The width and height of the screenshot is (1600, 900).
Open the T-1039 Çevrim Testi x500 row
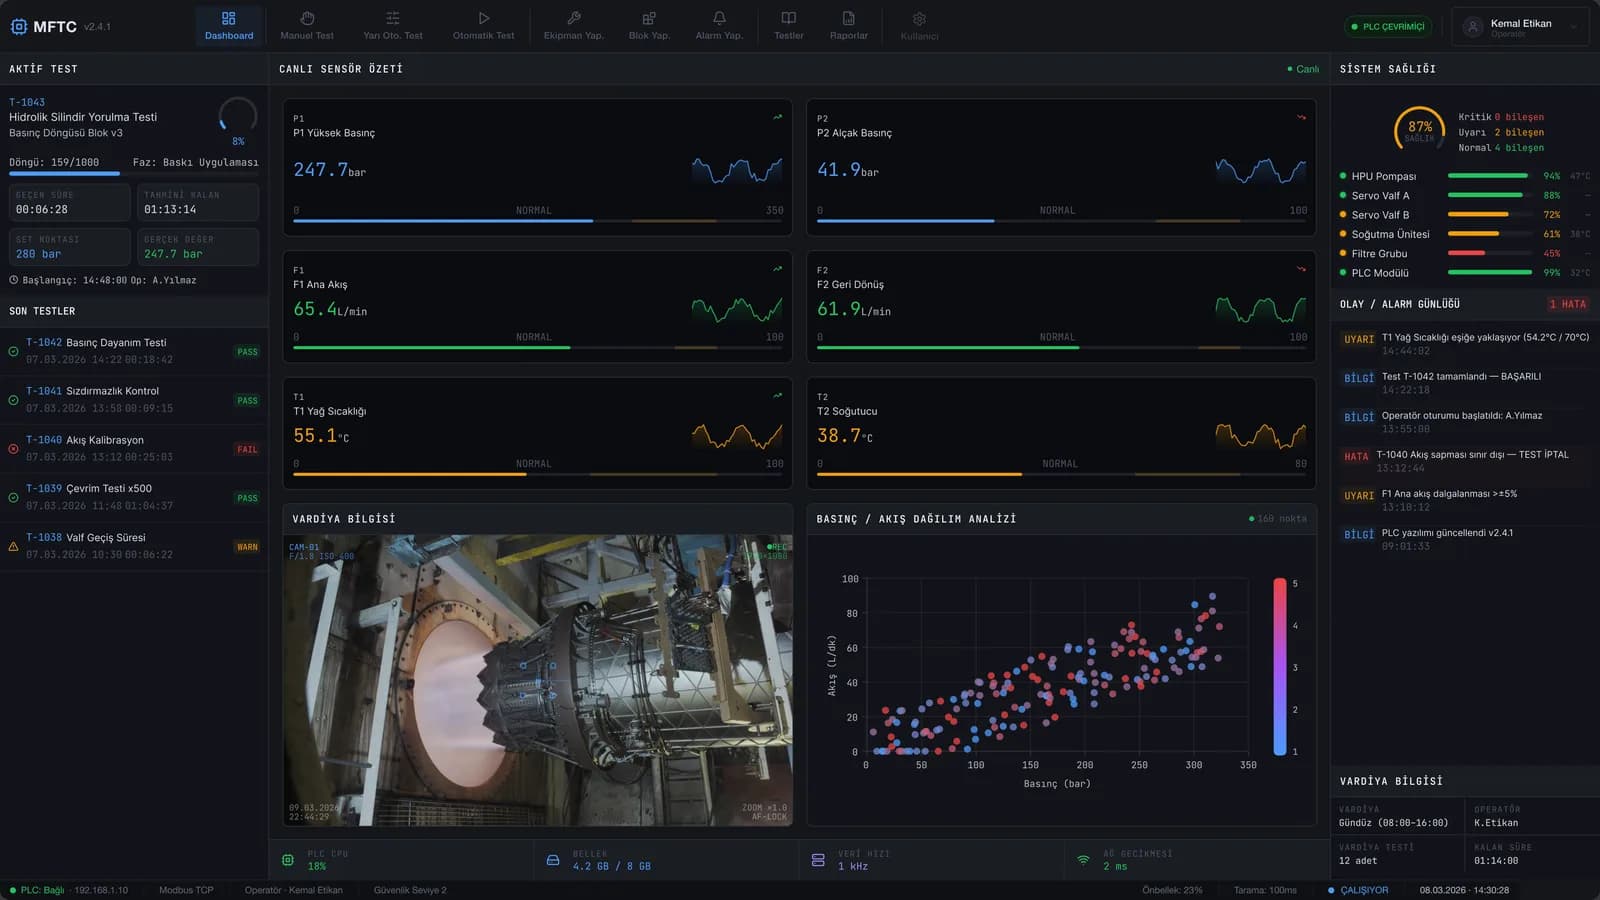(134, 497)
